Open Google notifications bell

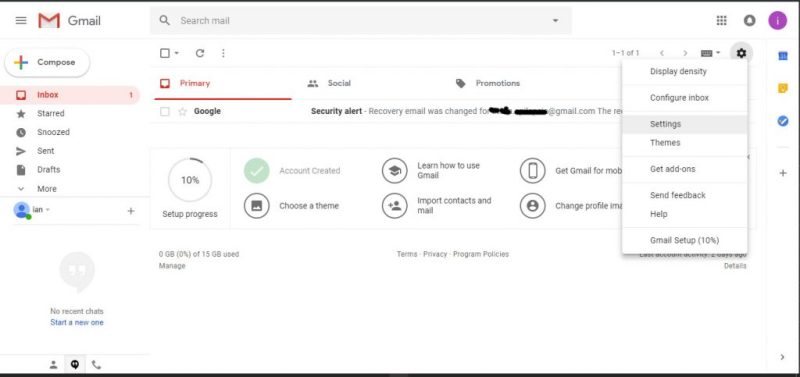point(749,20)
